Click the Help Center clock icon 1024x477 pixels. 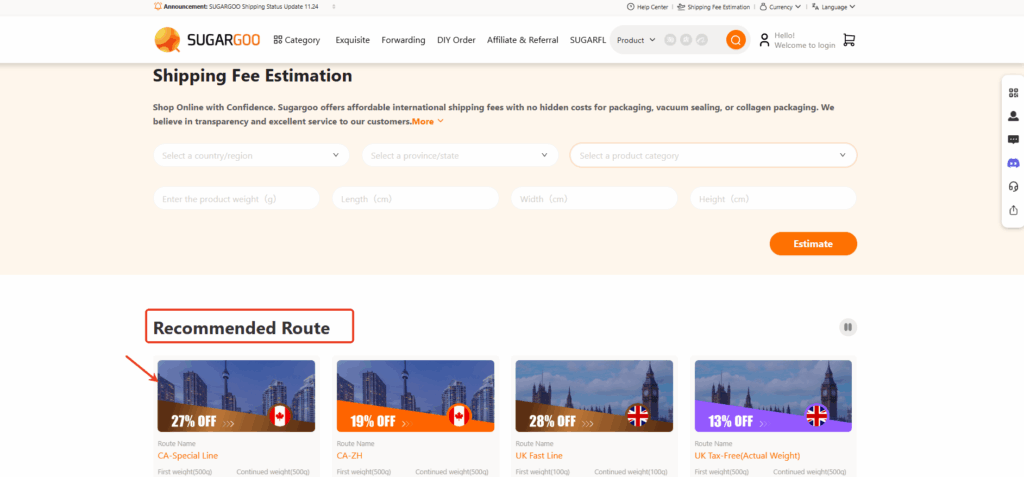(x=630, y=7)
